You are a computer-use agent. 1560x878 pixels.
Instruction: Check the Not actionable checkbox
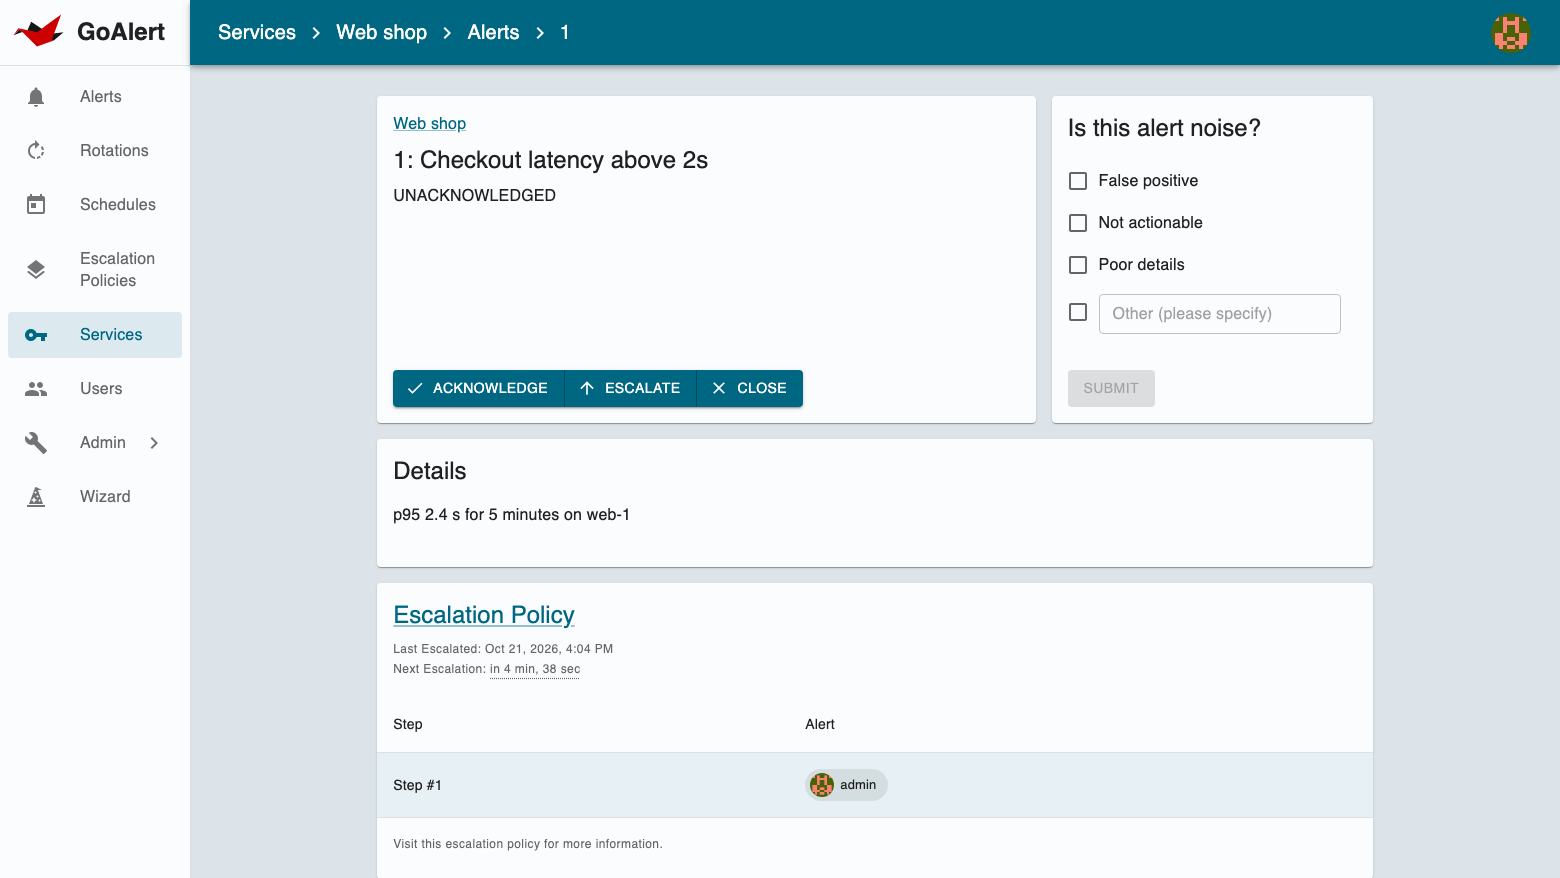1078,223
